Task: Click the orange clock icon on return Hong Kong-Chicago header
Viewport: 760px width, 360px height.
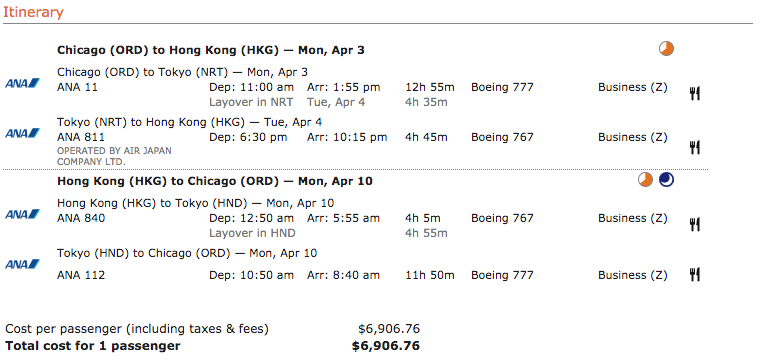Action: pyautogui.click(x=645, y=180)
